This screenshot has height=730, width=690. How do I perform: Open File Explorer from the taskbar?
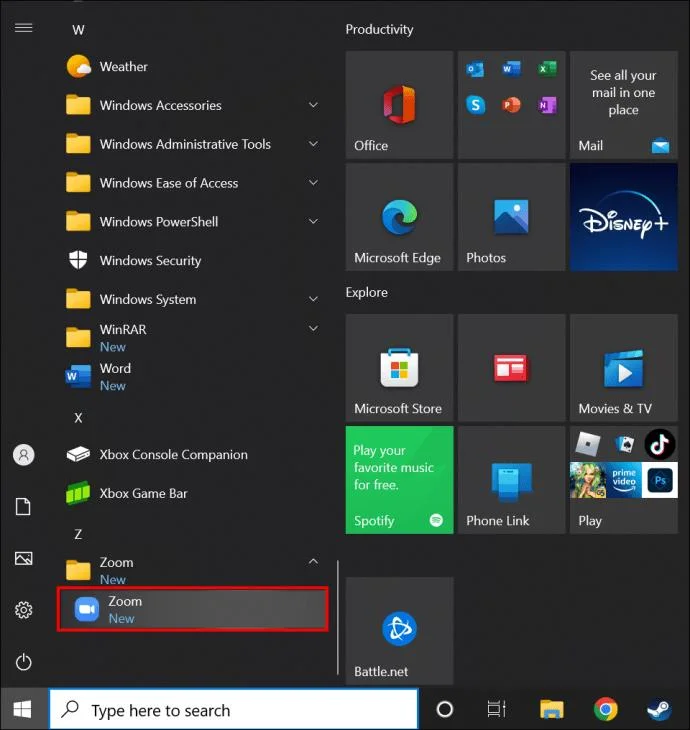click(x=552, y=710)
